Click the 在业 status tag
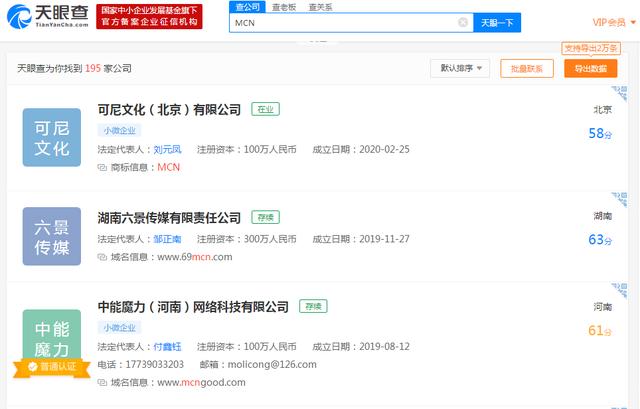Viewport: 640px width, 409px height. (x=266, y=109)
